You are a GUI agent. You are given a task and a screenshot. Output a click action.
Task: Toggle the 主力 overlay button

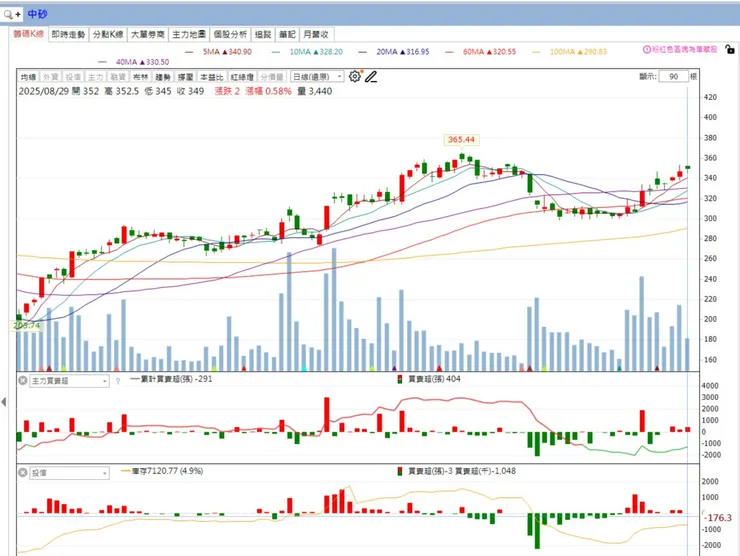point(95,77)
